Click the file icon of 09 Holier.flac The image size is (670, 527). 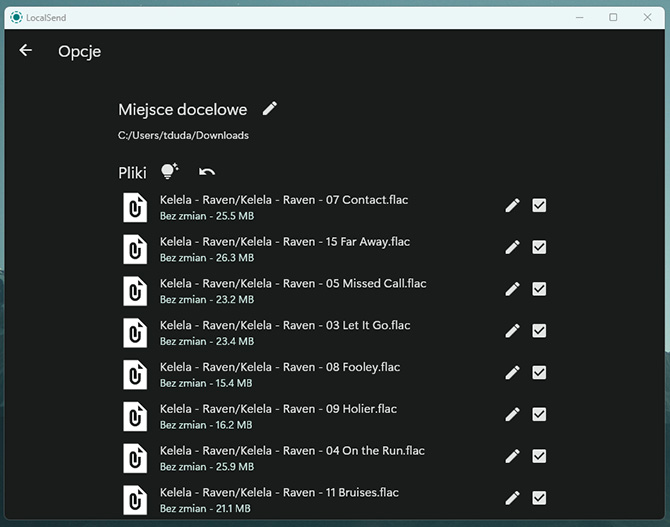(x=135, y=416)
